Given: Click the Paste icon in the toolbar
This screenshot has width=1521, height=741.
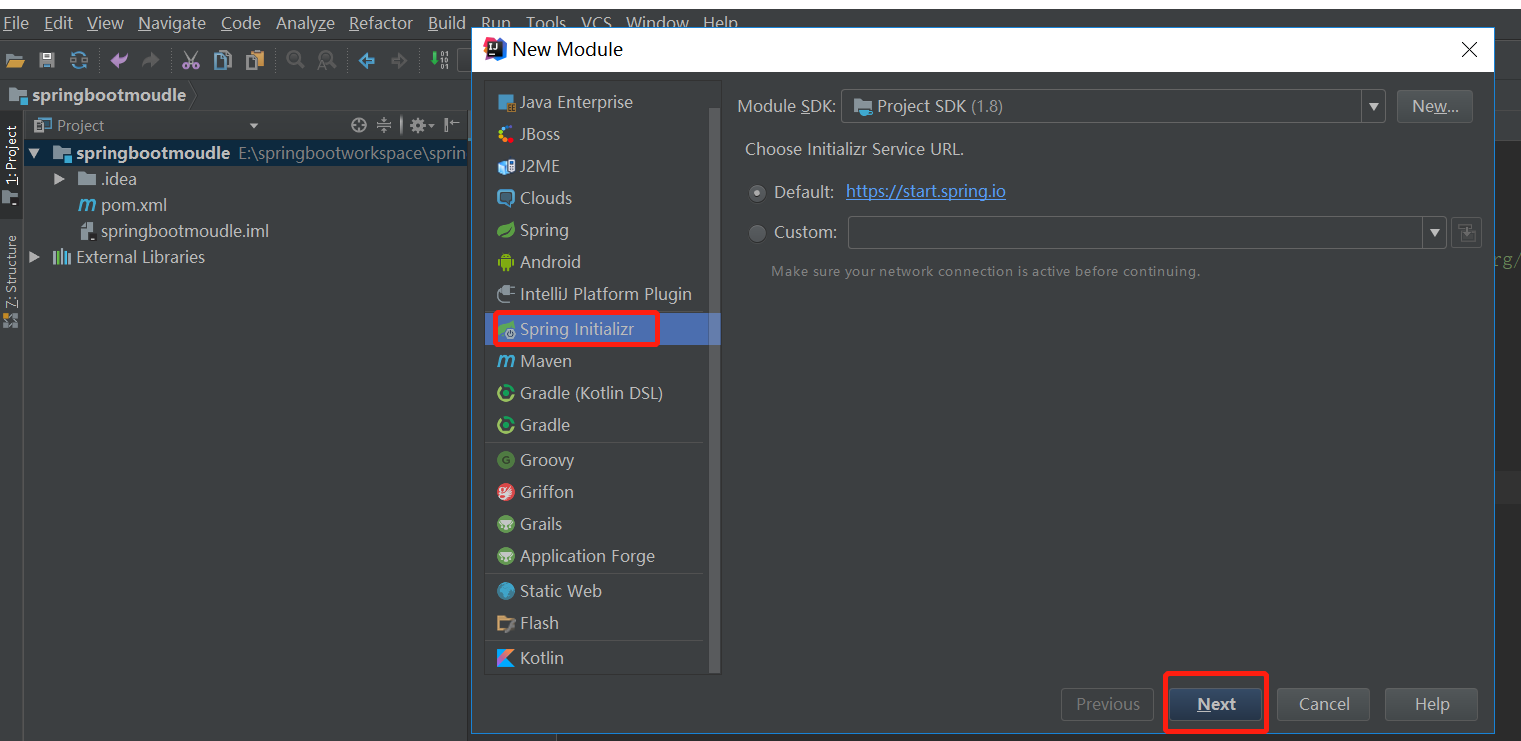Looking at the screenshot, I should [x=254, y=60].
